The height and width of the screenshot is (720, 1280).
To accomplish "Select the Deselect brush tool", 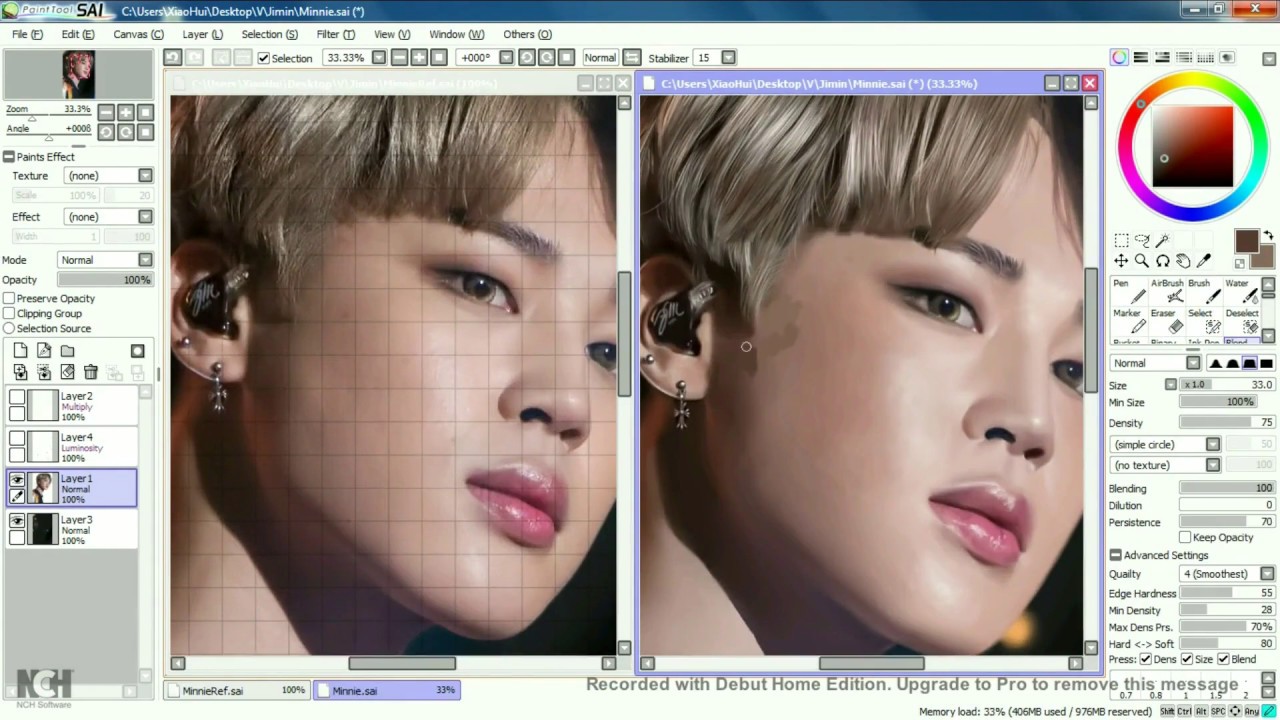I will click(x=1241, y=321).
